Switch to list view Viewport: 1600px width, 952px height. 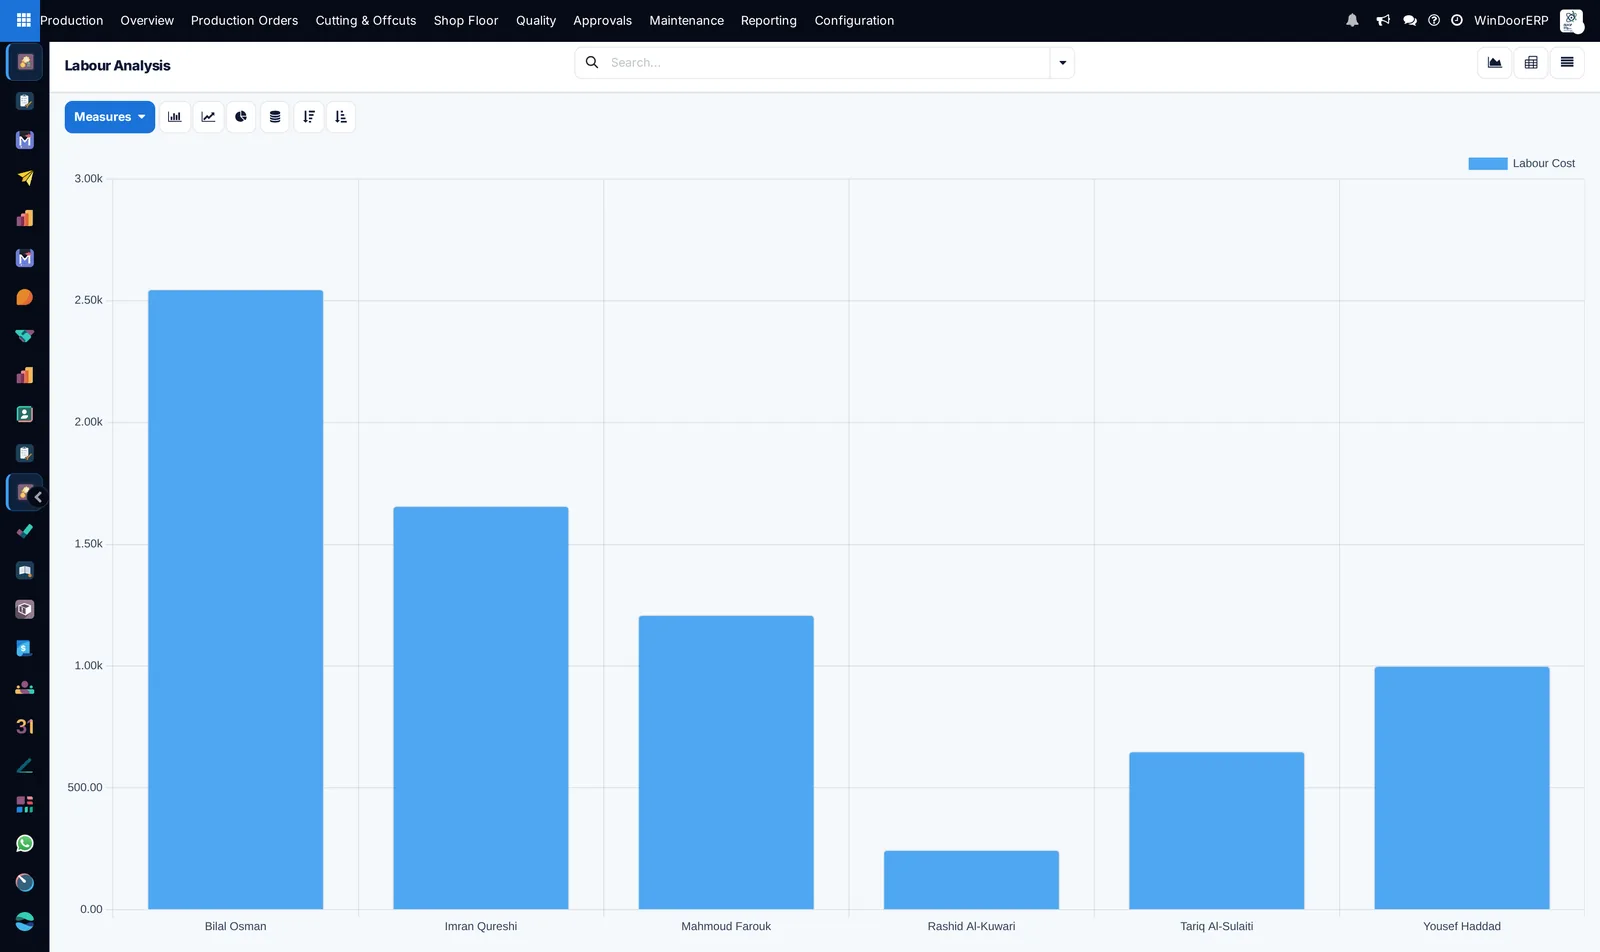(1567, 63)
